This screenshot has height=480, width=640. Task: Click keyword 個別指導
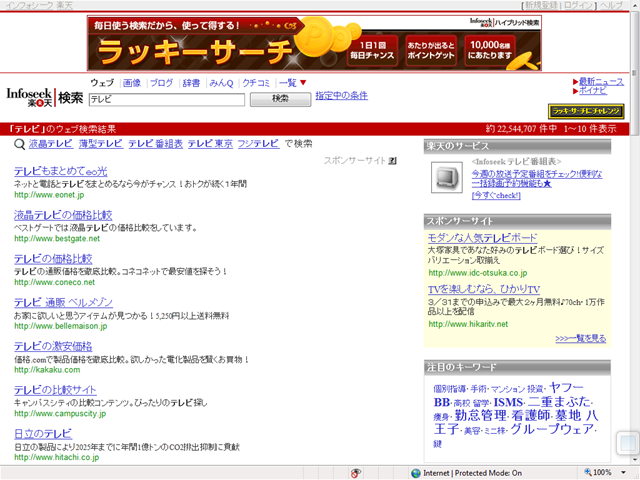pos(449,389)
